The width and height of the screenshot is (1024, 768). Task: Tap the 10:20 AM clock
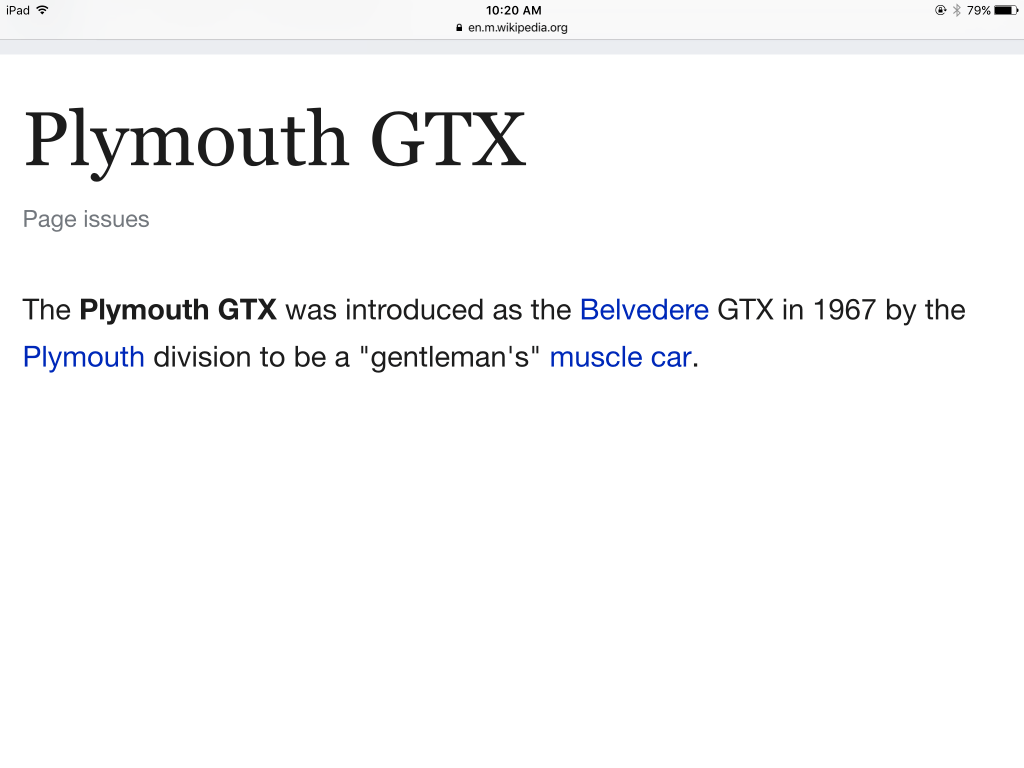click(x=513, y=10)
